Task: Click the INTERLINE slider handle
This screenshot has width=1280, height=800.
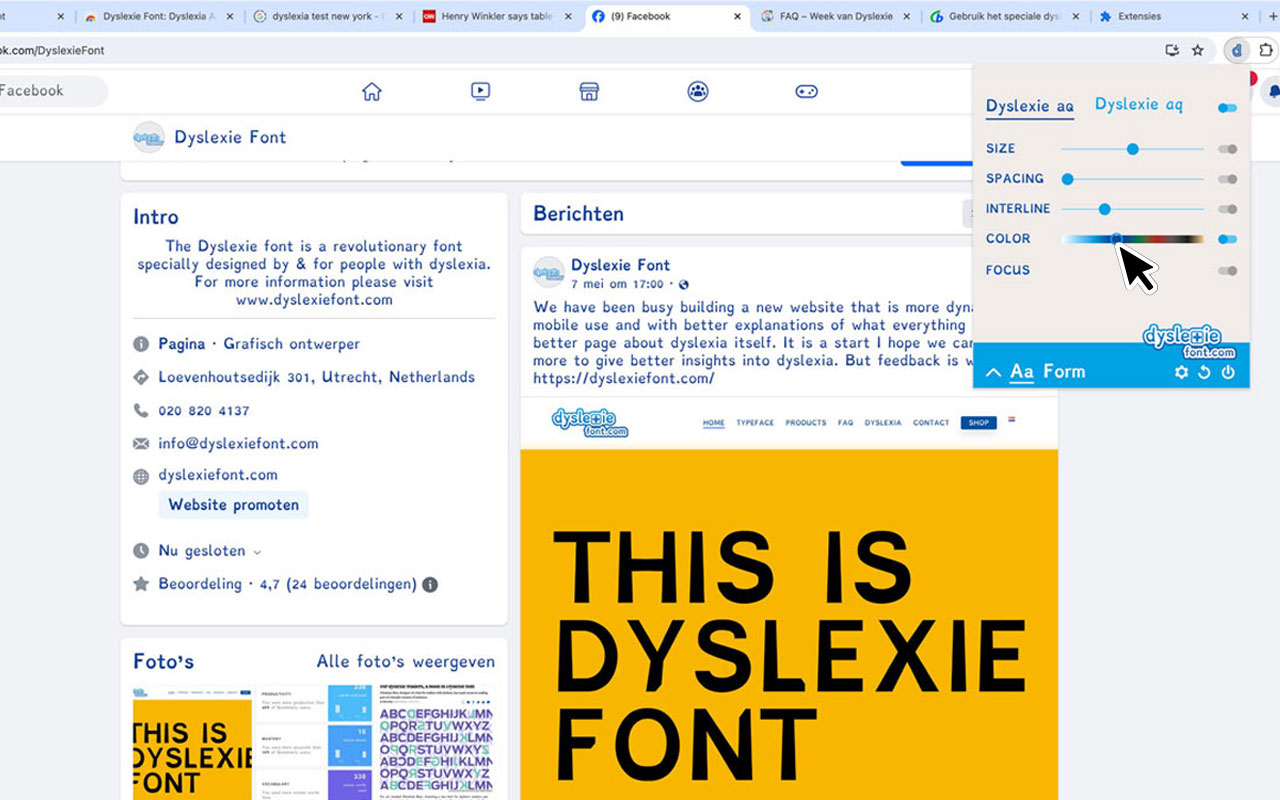Action: (x=1105, y=209)
